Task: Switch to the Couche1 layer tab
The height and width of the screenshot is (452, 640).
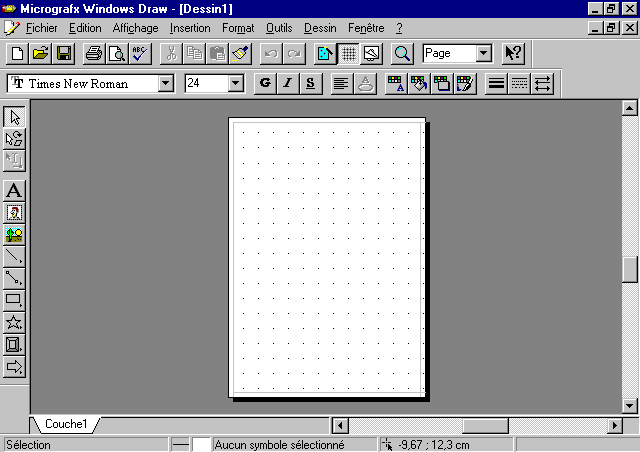Action: pos(66,424)
